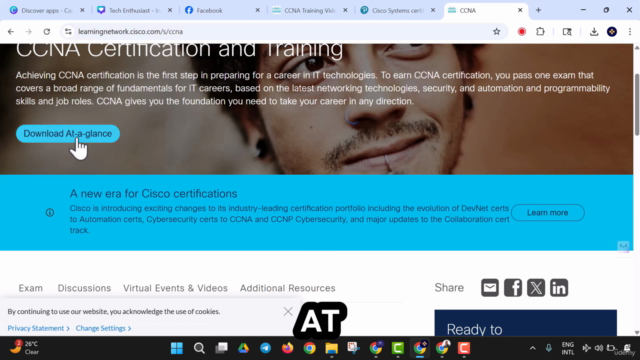640x360 pixels.
Task: Go back with the browser back arrow
Action: click(11, 31)
